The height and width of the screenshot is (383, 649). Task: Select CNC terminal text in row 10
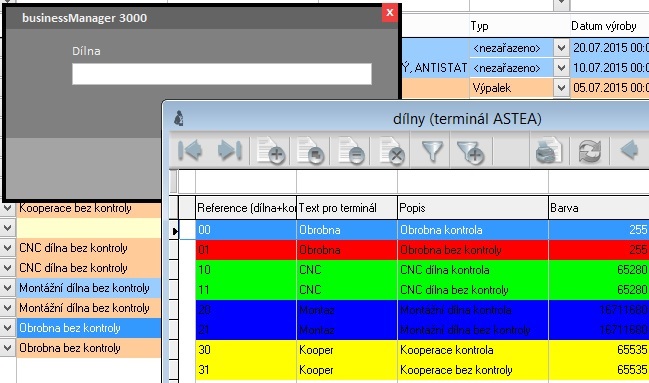[347, 270]
